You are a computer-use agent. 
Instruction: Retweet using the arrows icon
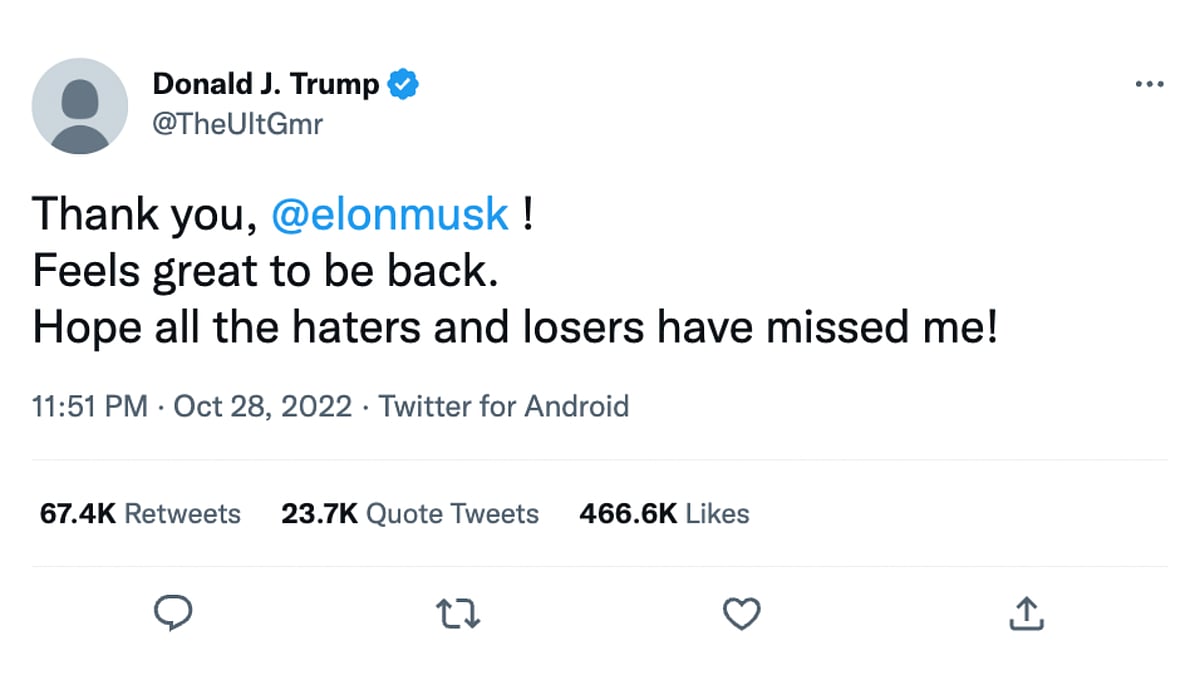[x=461, y=615]
